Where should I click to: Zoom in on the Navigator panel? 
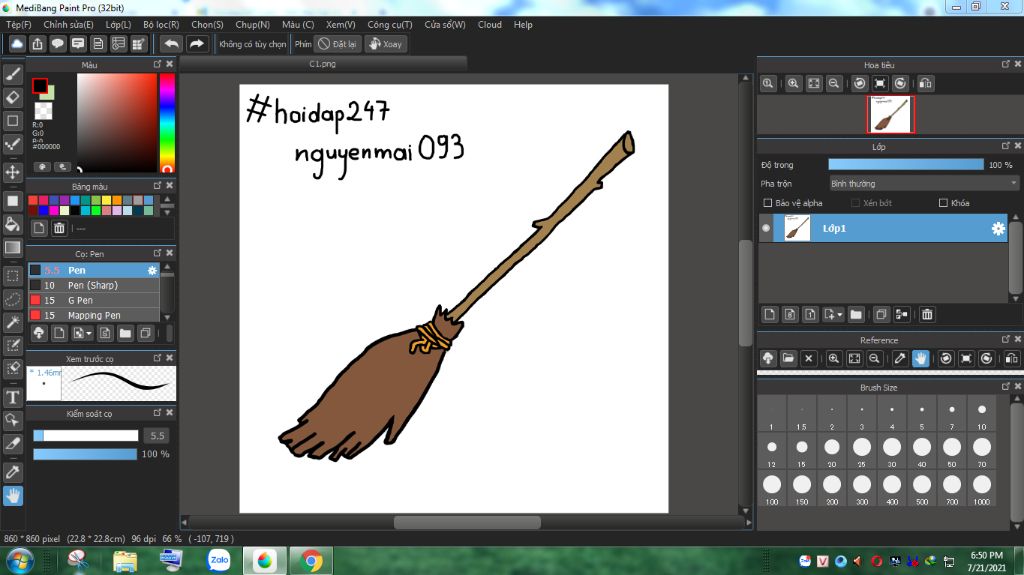[793, 84]
